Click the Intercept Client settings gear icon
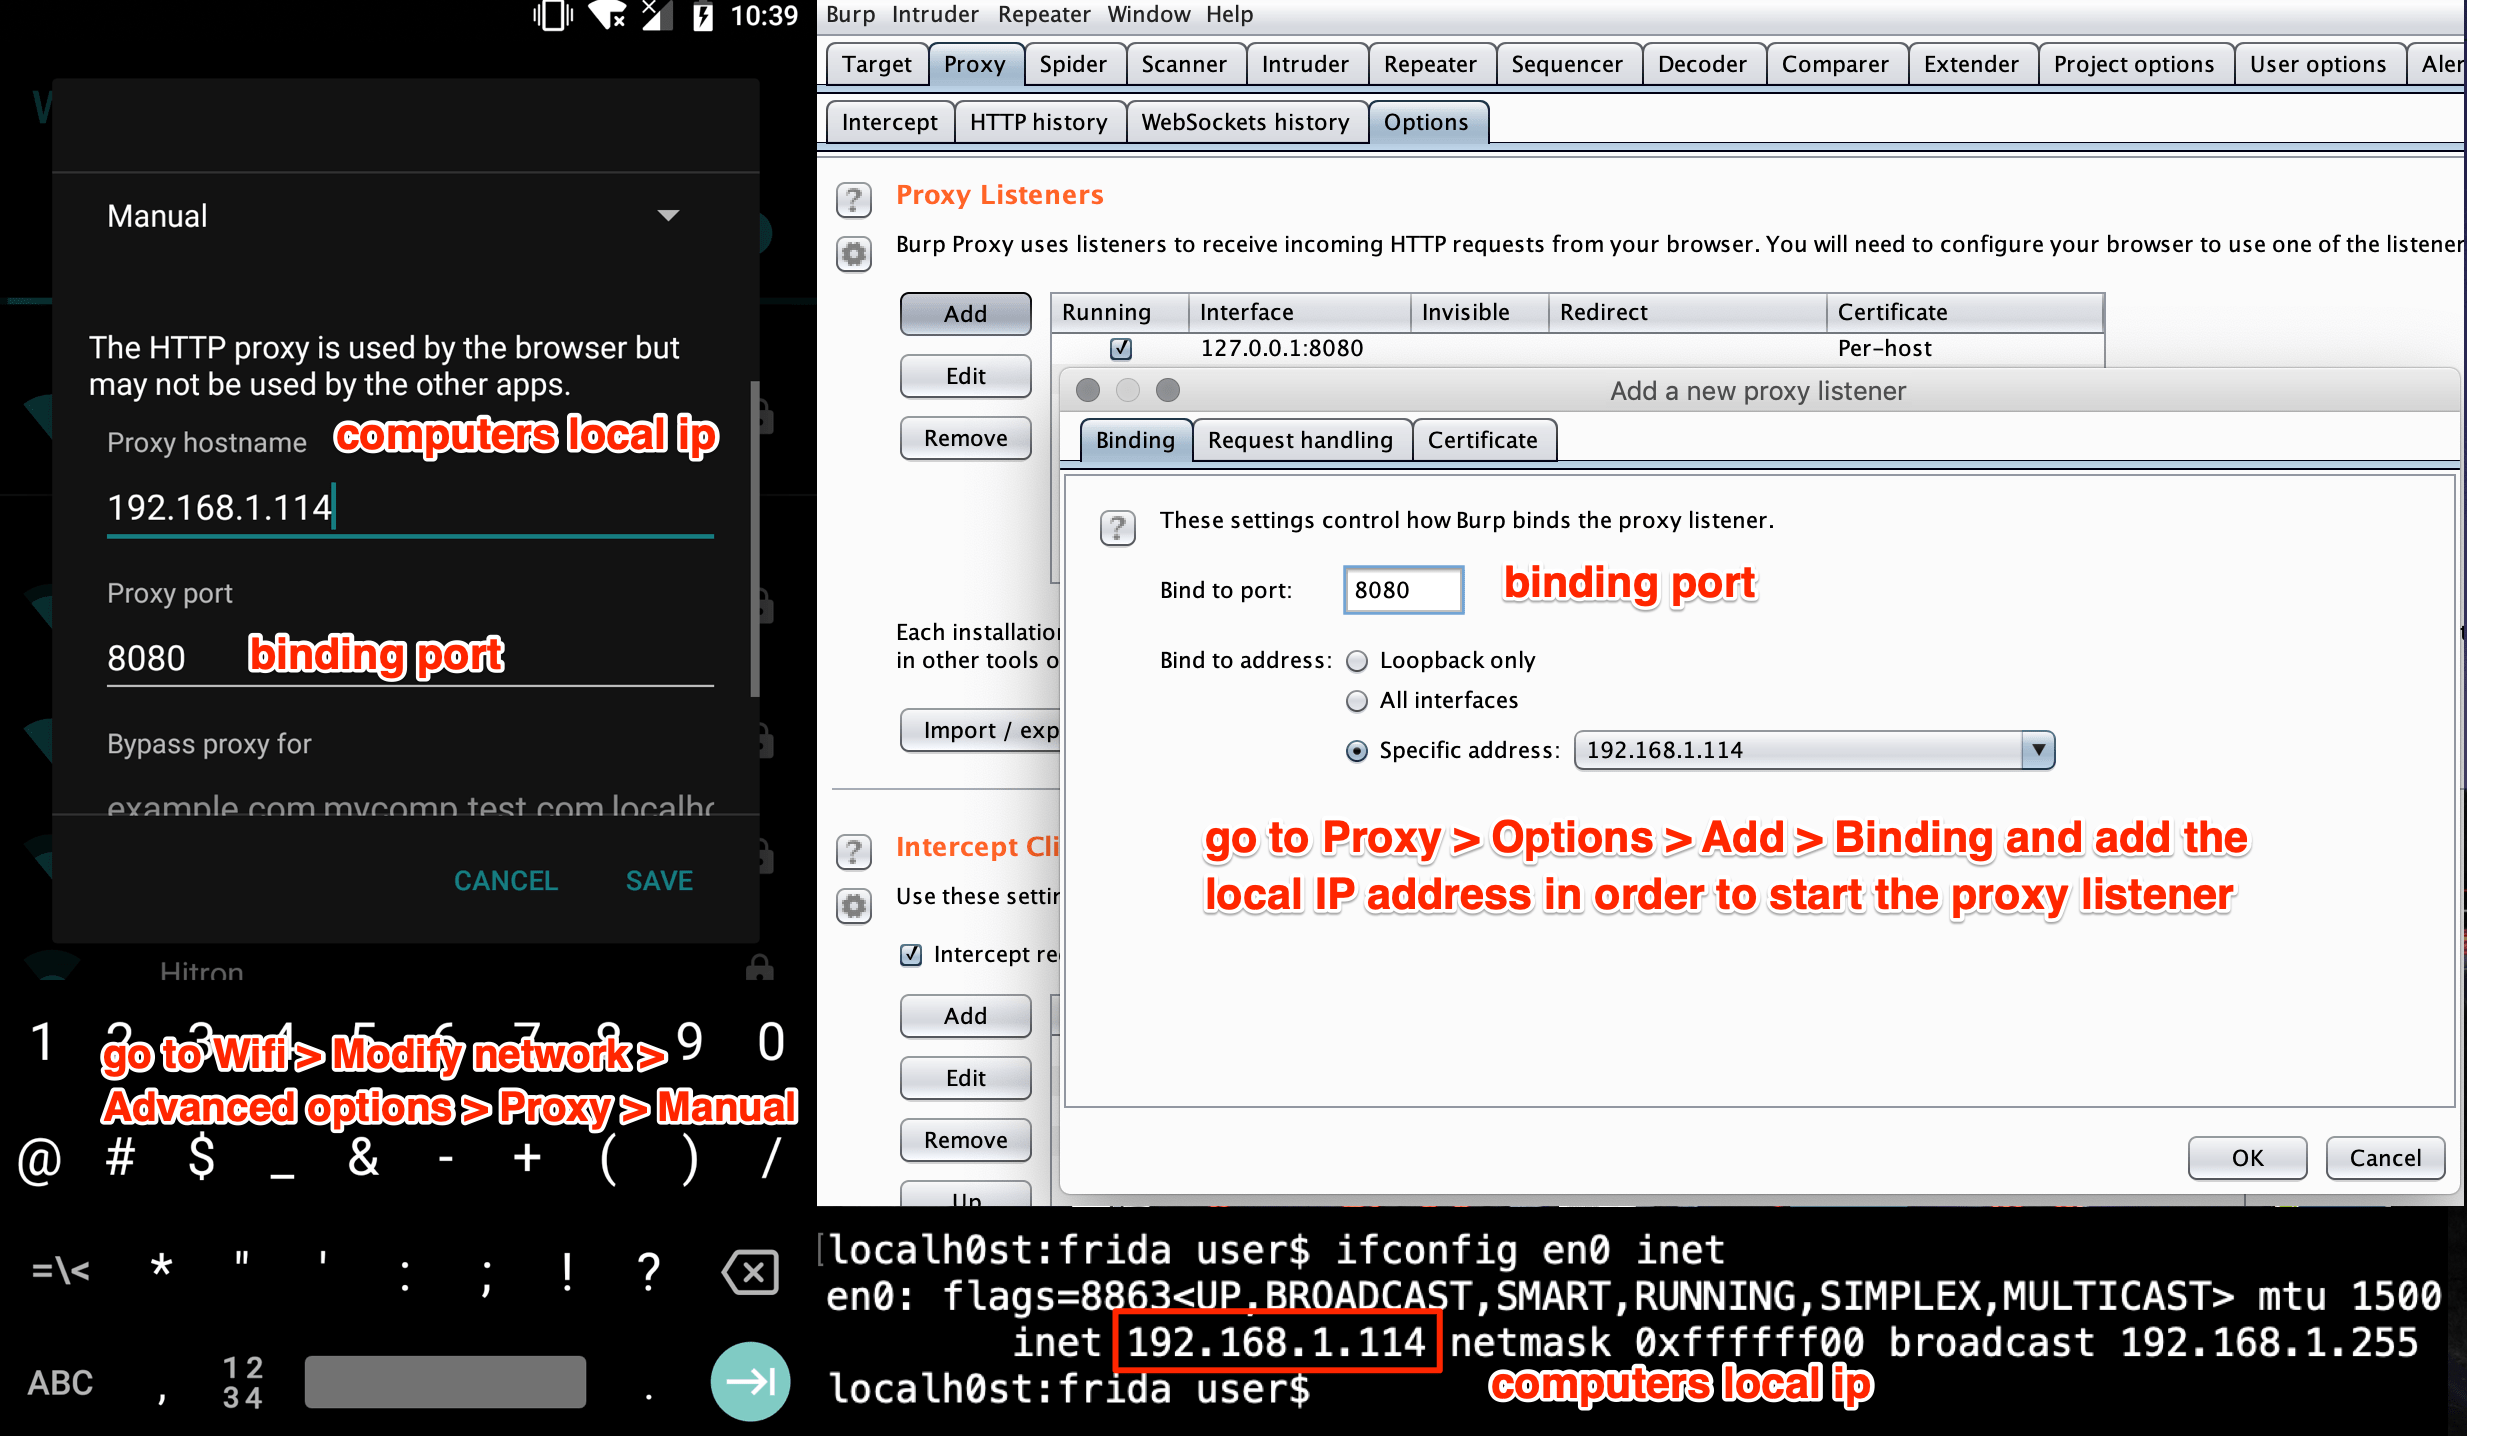 (853, 906)
